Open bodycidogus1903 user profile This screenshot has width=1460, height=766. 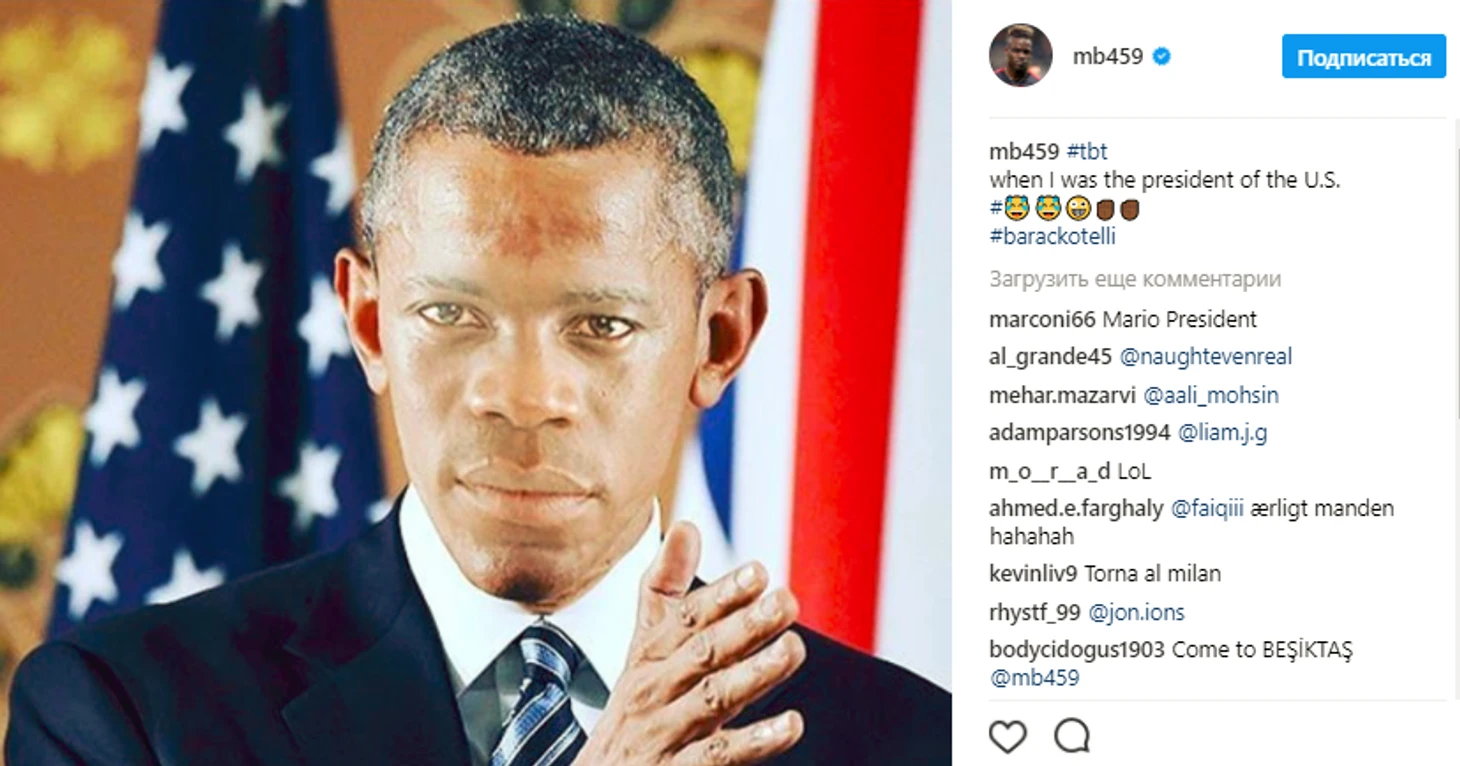1078,650
